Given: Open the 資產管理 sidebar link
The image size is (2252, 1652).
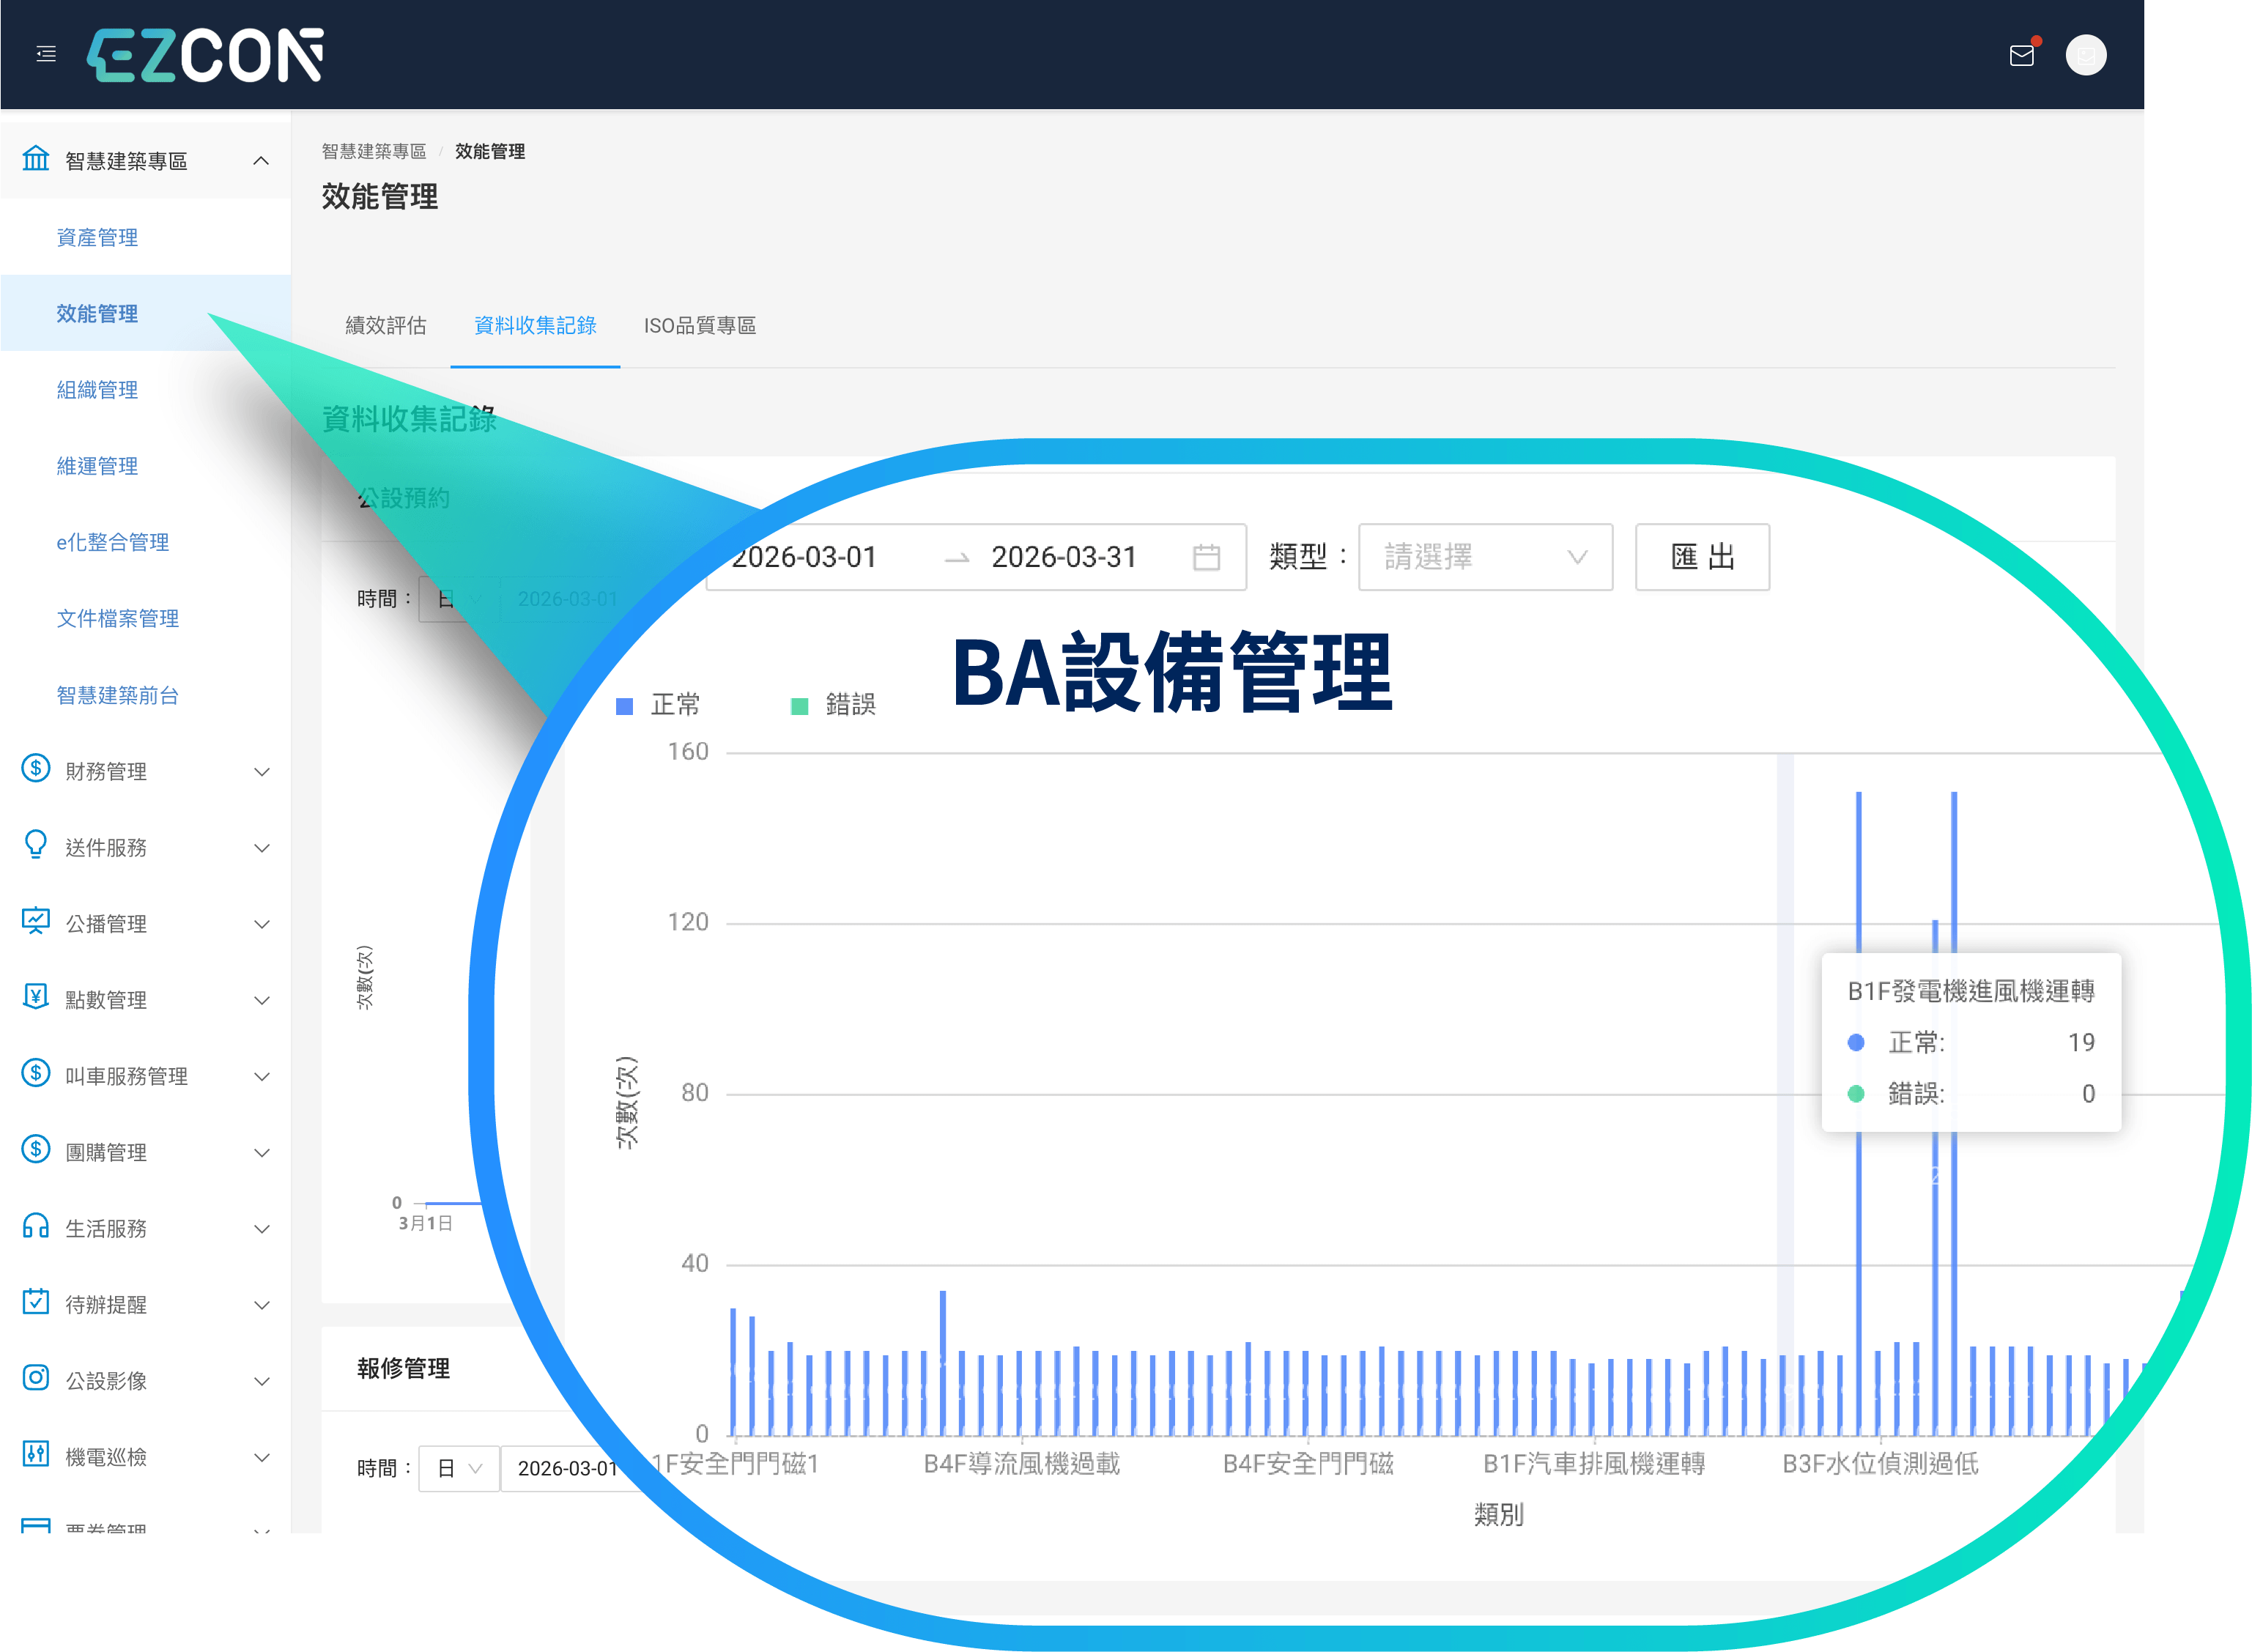Looking at the screenshot, I should point(97,237).
